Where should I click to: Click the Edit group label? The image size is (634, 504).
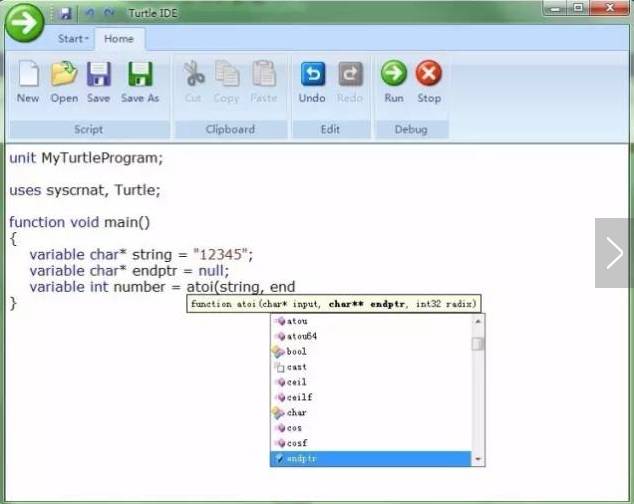pyautogui.click(x=330, y=129)
